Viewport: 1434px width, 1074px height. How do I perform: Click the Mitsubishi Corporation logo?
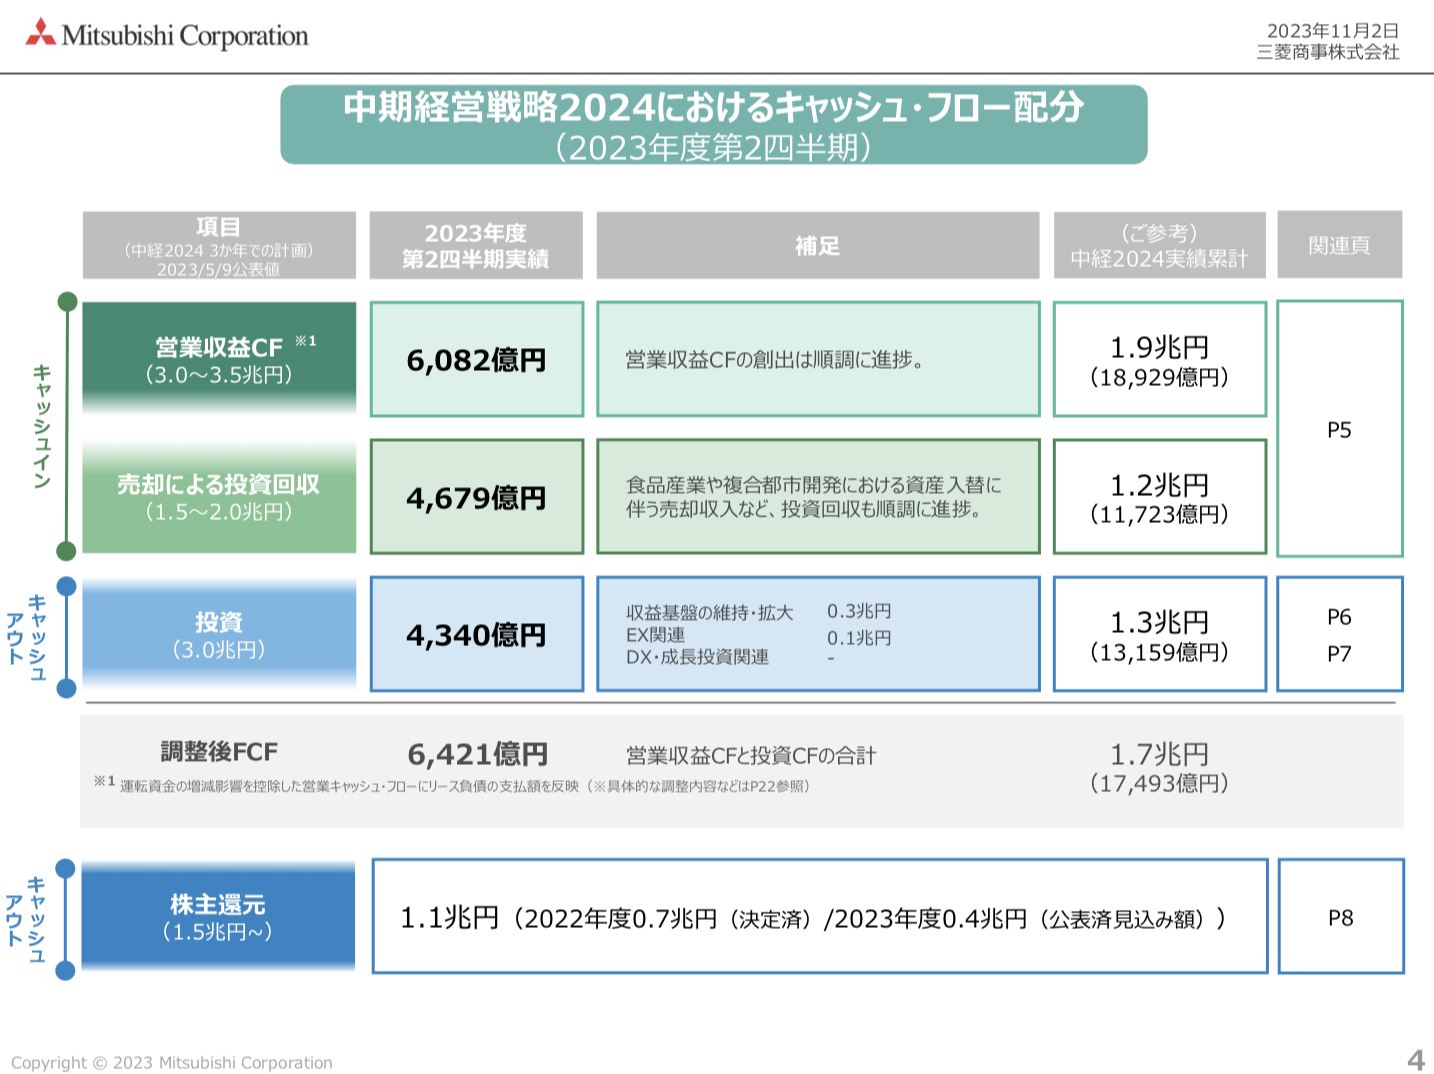click(167, 34)
